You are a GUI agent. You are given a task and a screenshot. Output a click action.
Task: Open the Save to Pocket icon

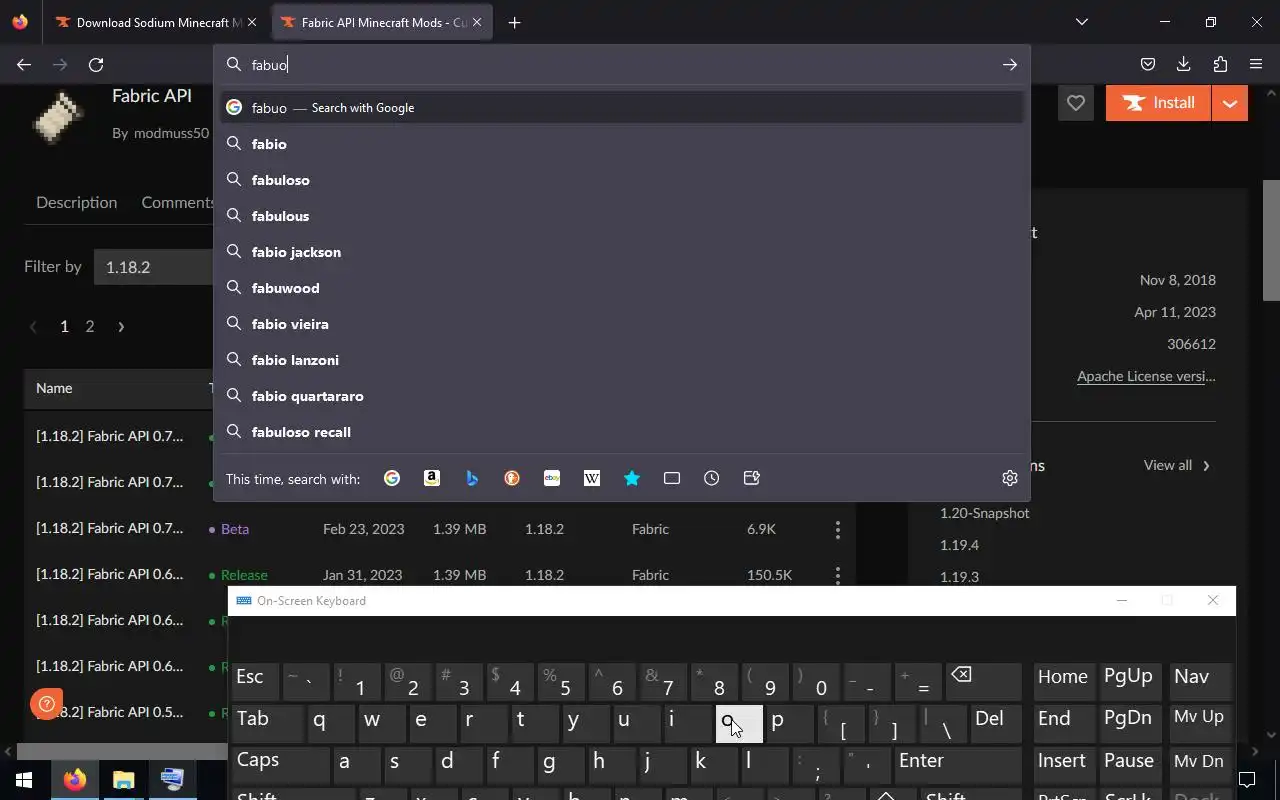pos(1148,64)
